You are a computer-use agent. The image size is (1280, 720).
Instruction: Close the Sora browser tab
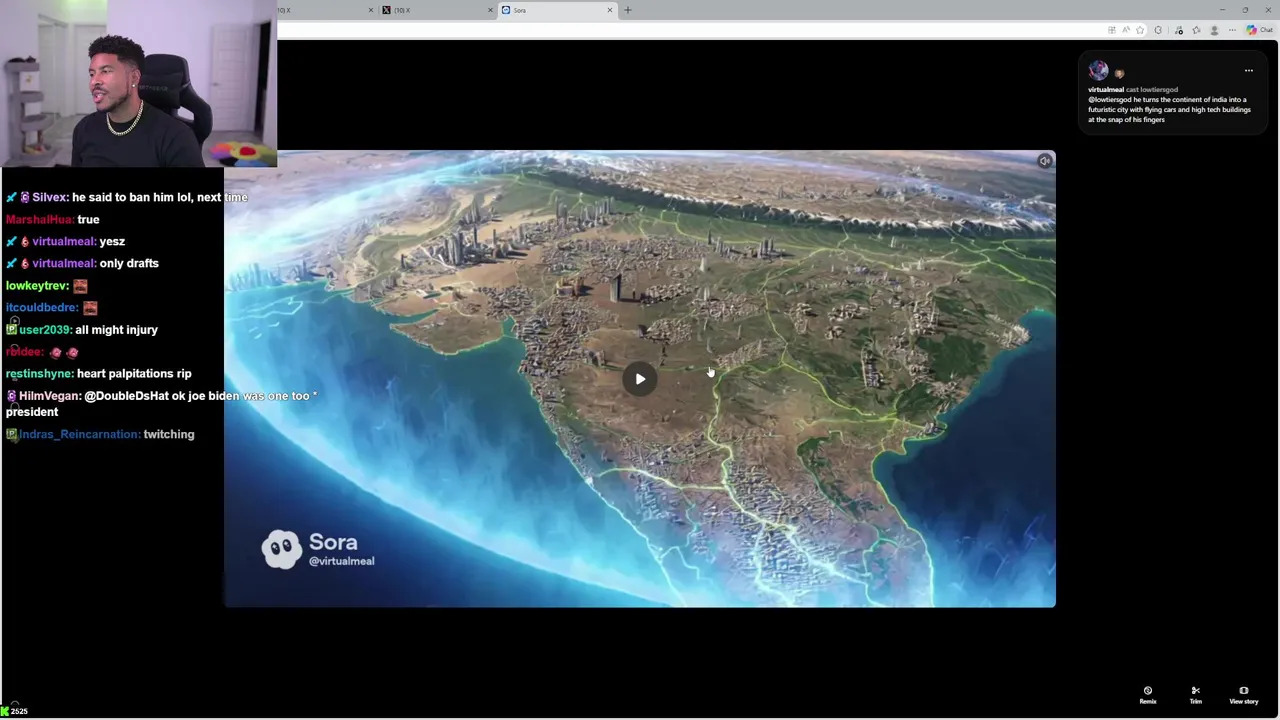click(609, 10)
